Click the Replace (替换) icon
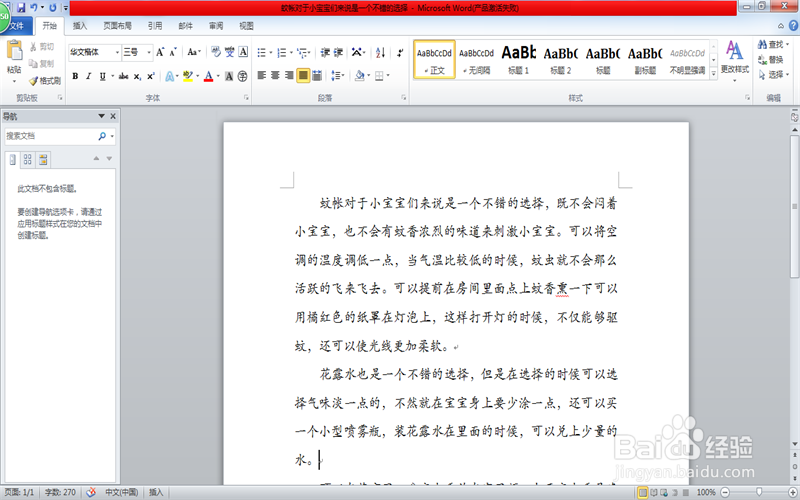Screen dimensions: 800x500 pos(763,60)
